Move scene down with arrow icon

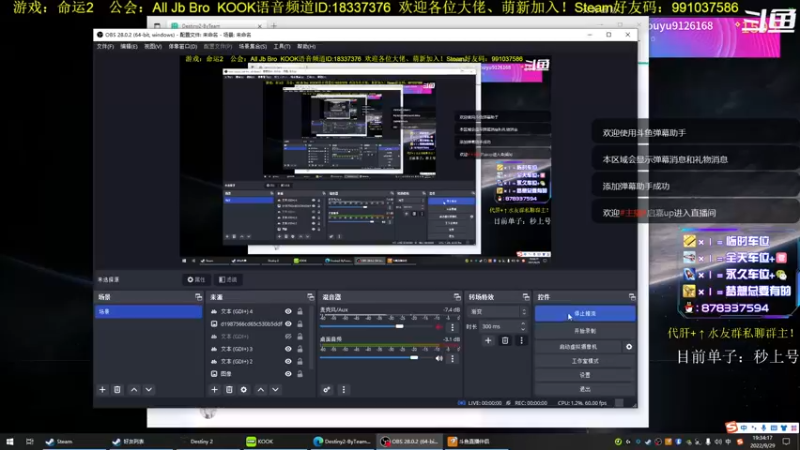click(148, 390)
